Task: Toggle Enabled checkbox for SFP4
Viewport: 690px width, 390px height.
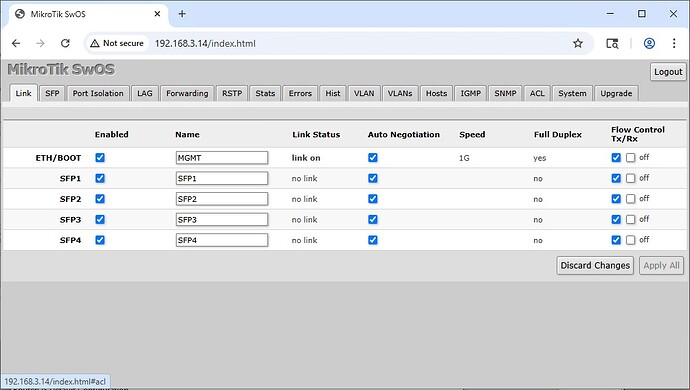Action: (x=100, y=240)
